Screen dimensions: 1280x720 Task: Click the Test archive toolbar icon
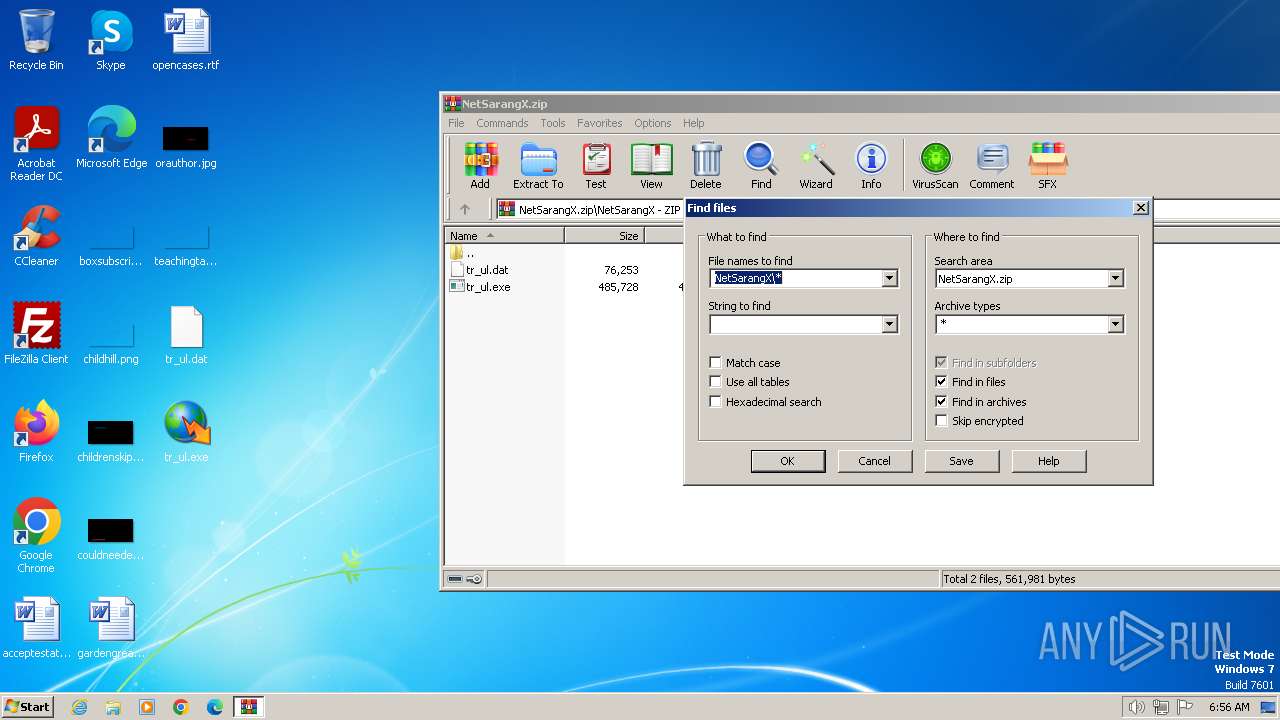pyautogui.click(x=596, y=165)
